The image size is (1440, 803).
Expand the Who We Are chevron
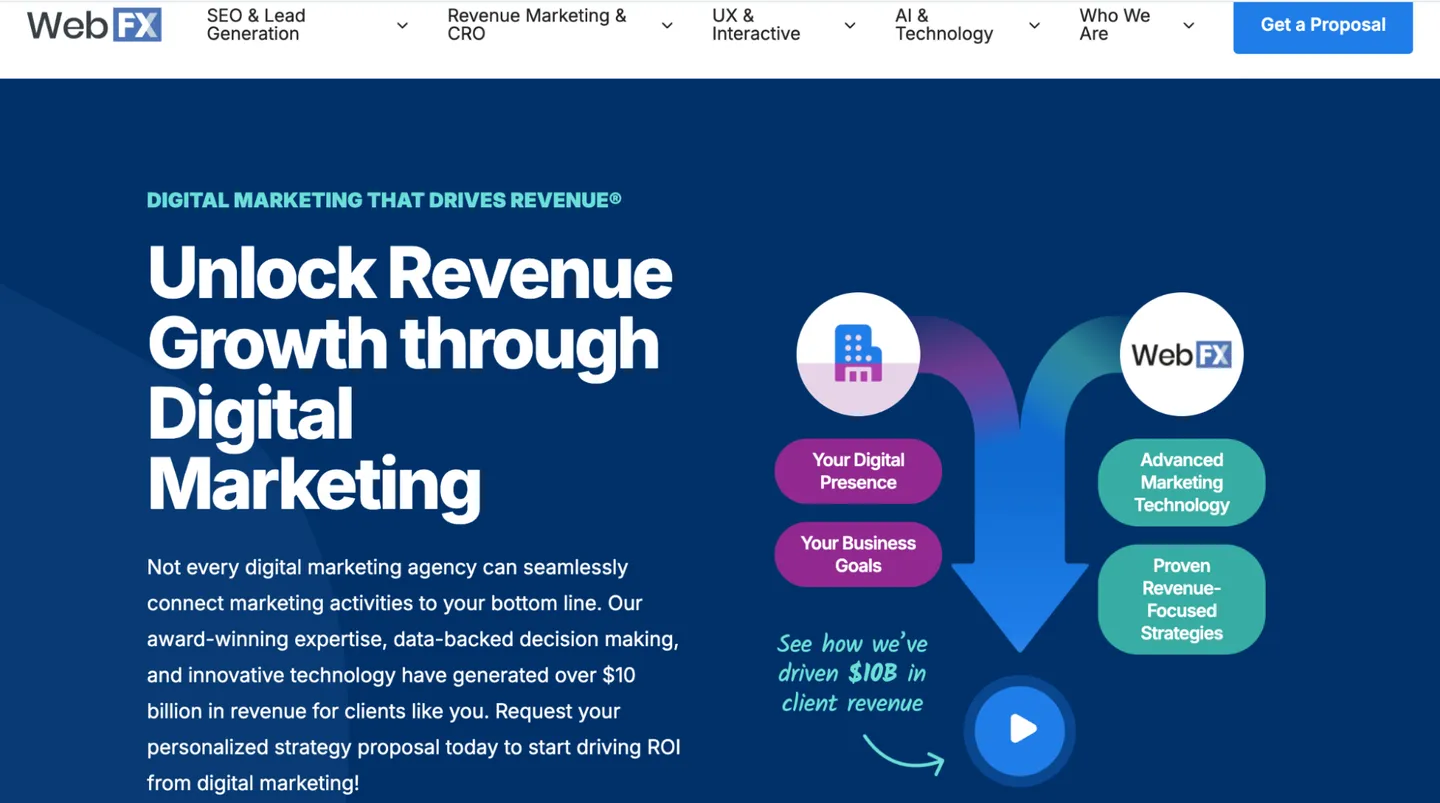point(1188,26)
